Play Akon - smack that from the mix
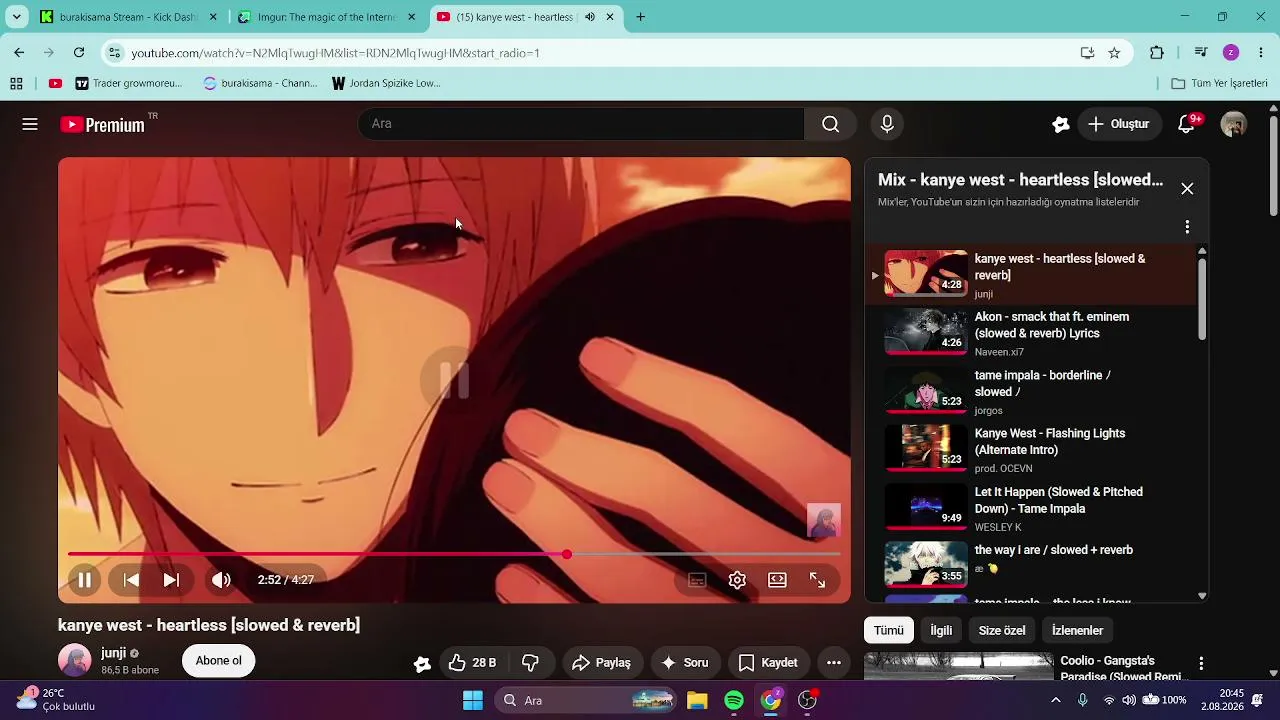This screenshot has width=1280, height=720. pos(1032,333)
